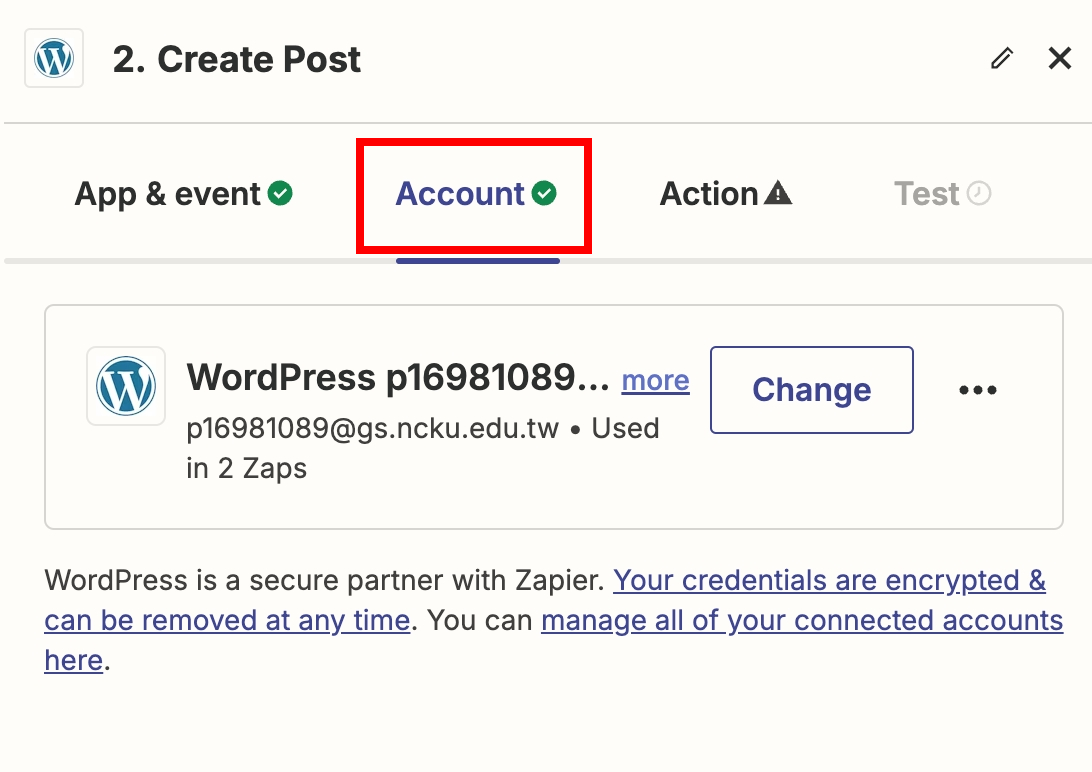Expand account name with the more link
The width and height of the screenshot is (1092, 772).
click(x=655, y=381)
